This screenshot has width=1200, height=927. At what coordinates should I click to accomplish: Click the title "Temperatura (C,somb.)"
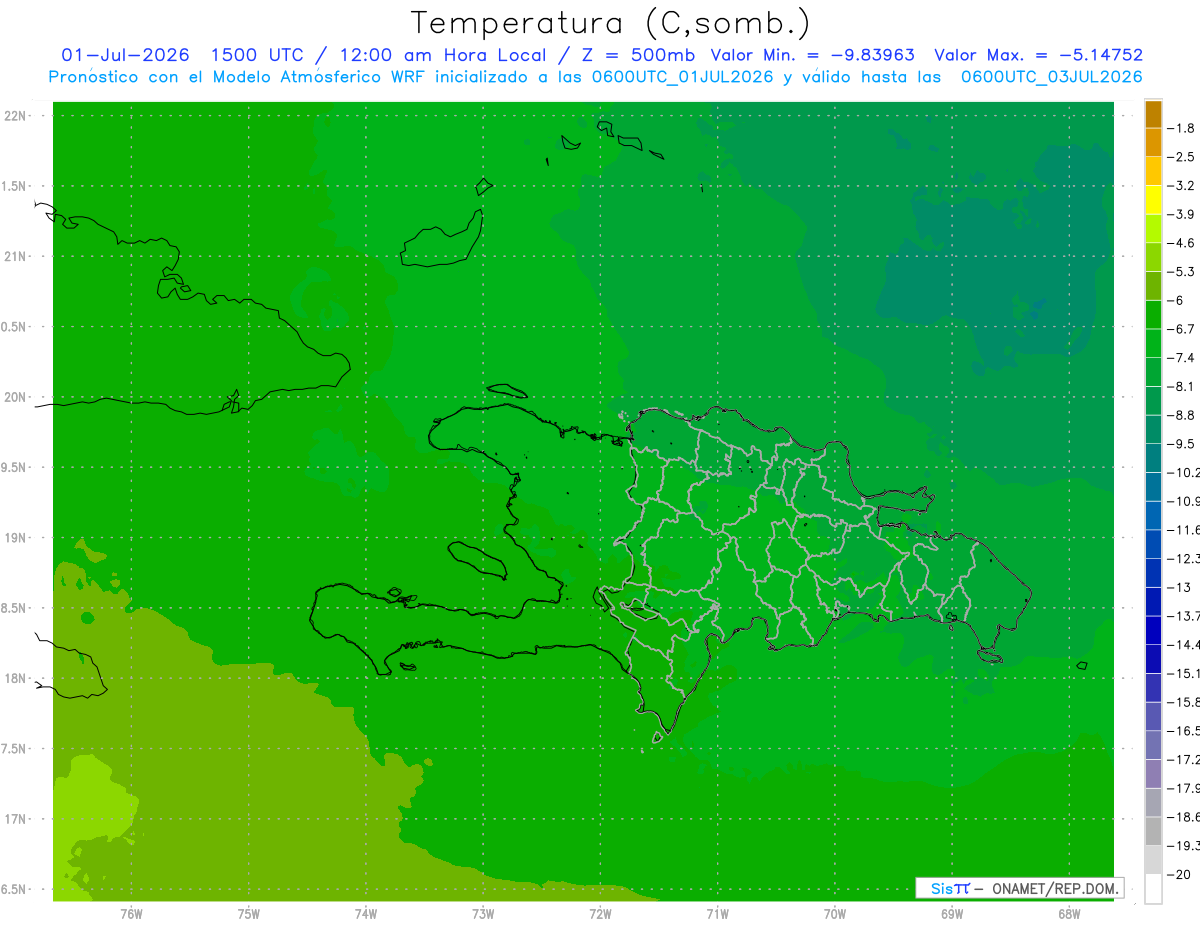tap(610, 24)
